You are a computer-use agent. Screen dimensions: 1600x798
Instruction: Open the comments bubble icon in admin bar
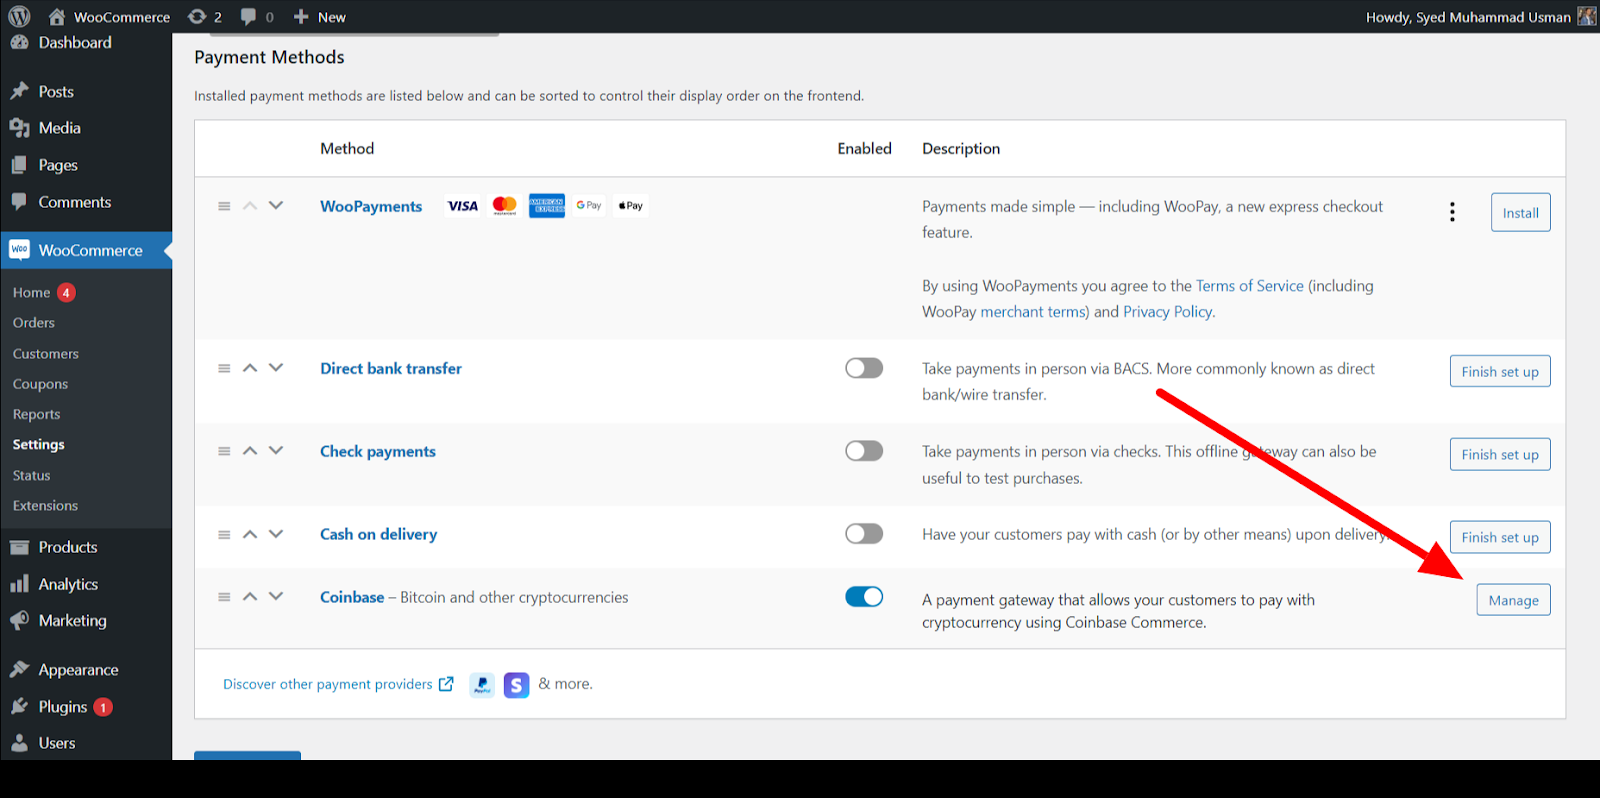click(248, 17)
